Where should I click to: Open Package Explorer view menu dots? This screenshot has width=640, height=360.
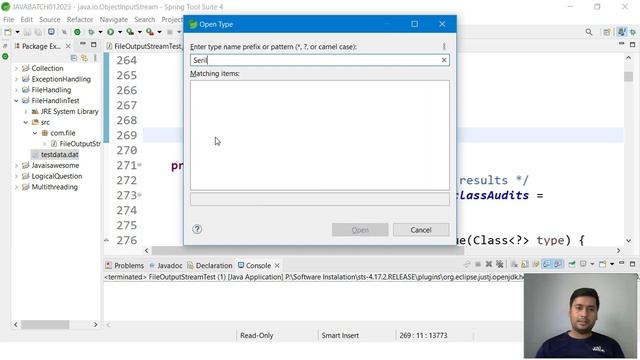pos(95,58)
